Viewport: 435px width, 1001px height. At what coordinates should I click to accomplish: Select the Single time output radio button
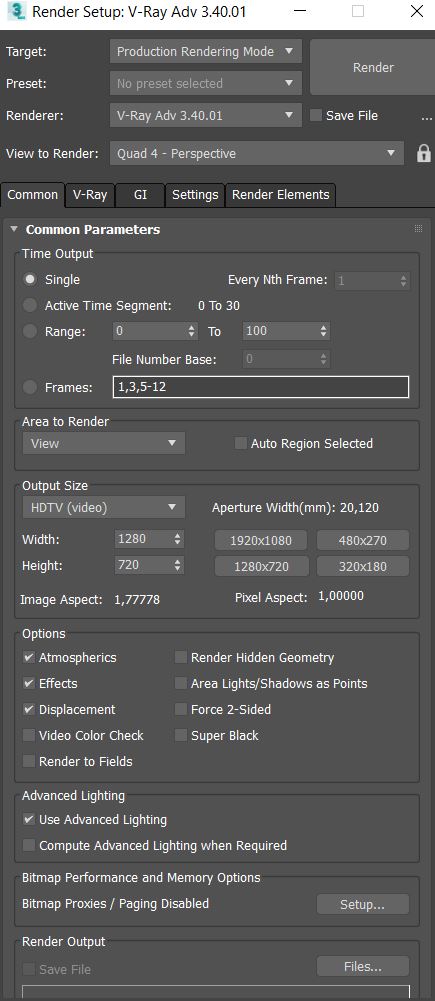click(x=30, y=280)
